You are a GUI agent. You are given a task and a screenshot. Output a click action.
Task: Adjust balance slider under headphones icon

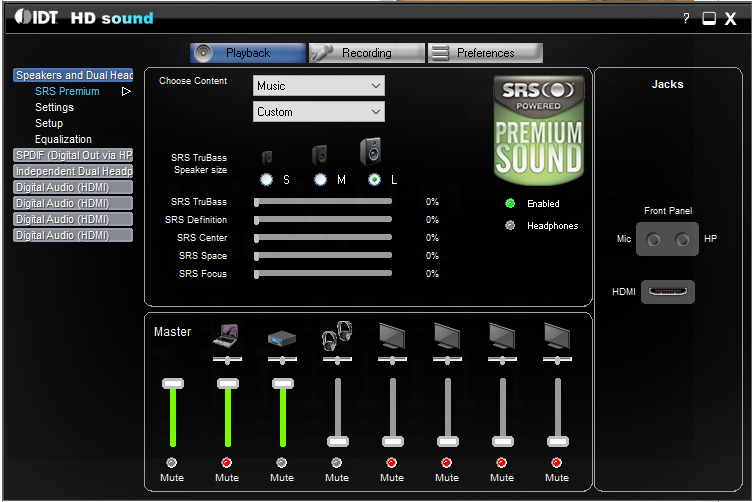(x=338, y=359)
